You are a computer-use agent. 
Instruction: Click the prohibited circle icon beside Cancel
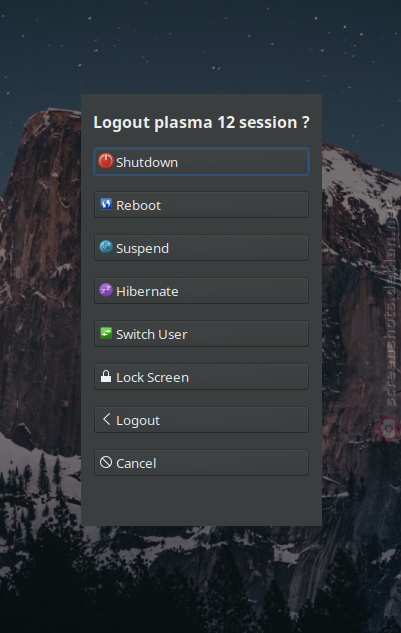pos(106,462)
